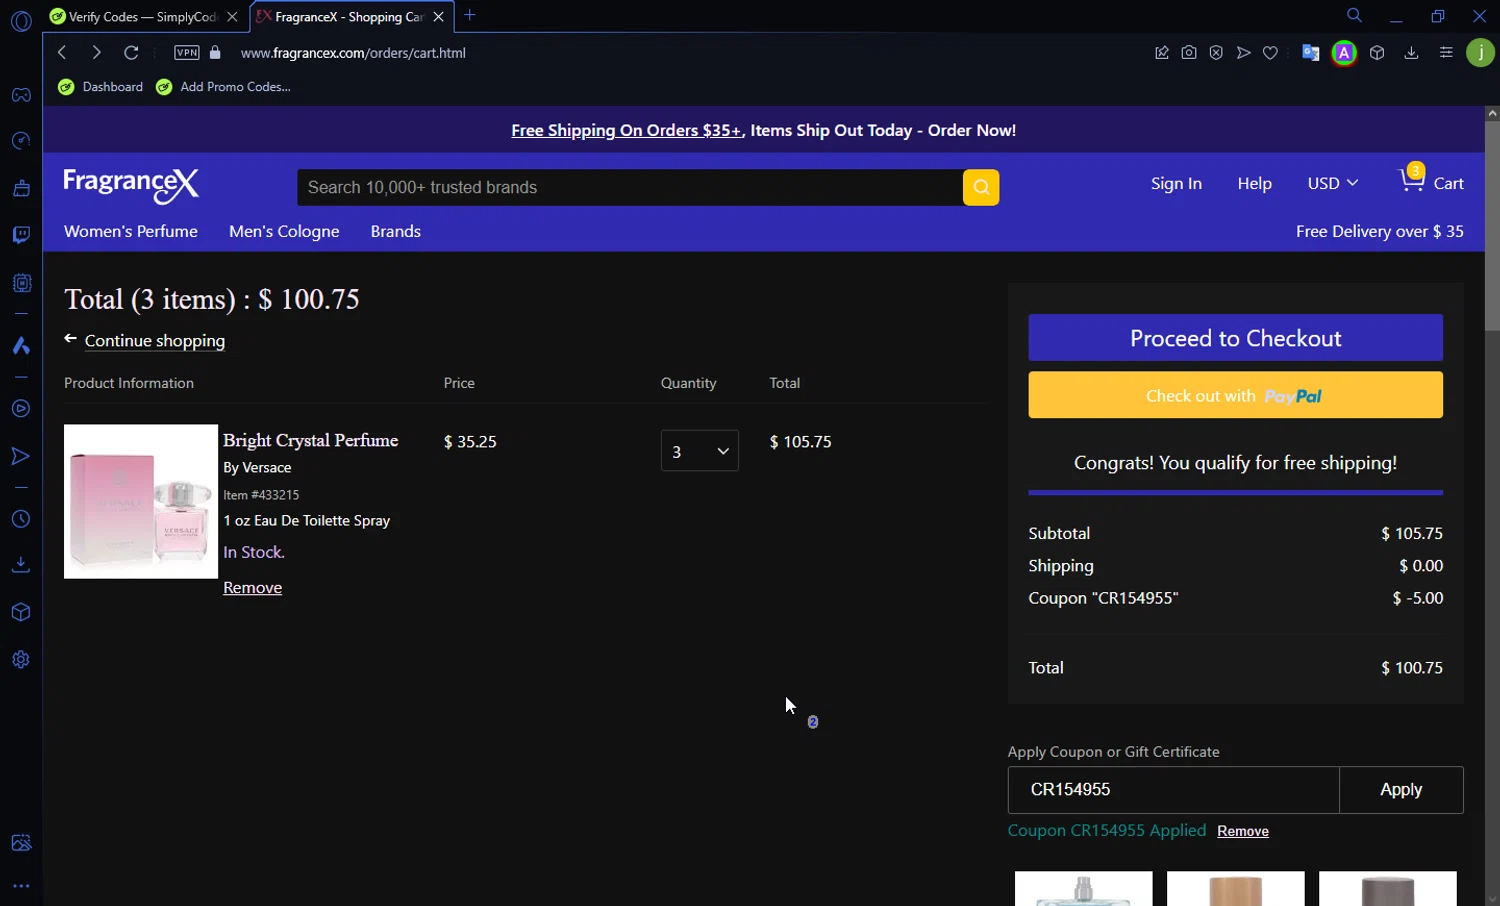Click the yellow search magnifier button
The width and height of the screenshot is (1500, 906).
(x=980, y=187)
